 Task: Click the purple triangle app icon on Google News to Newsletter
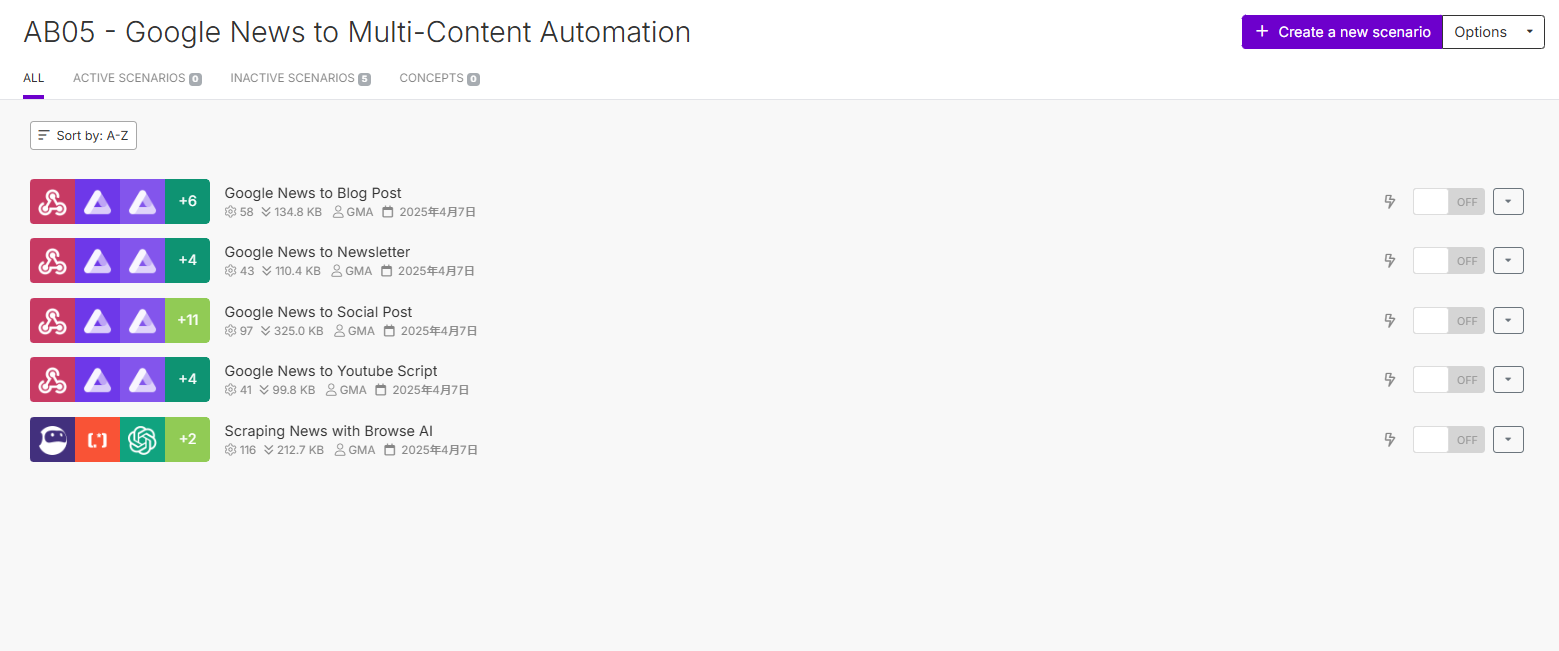tap(97, 260)
